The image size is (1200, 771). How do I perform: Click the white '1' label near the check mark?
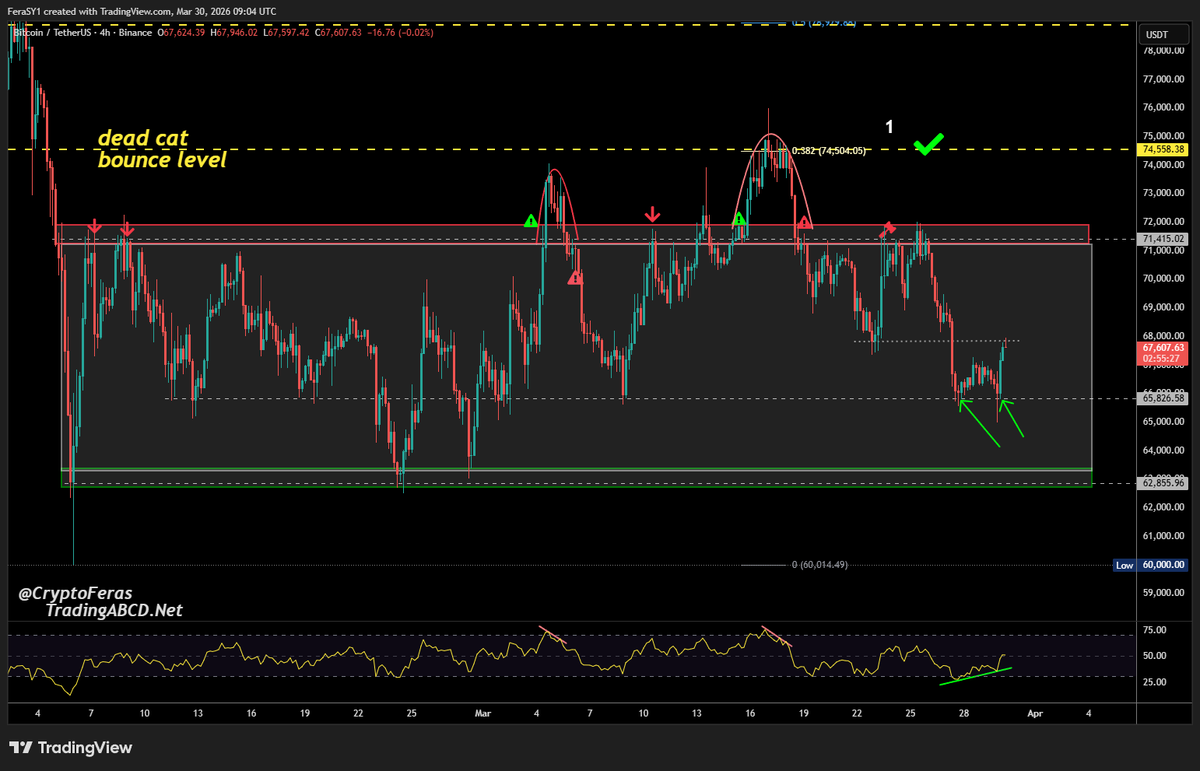(889, 127)
